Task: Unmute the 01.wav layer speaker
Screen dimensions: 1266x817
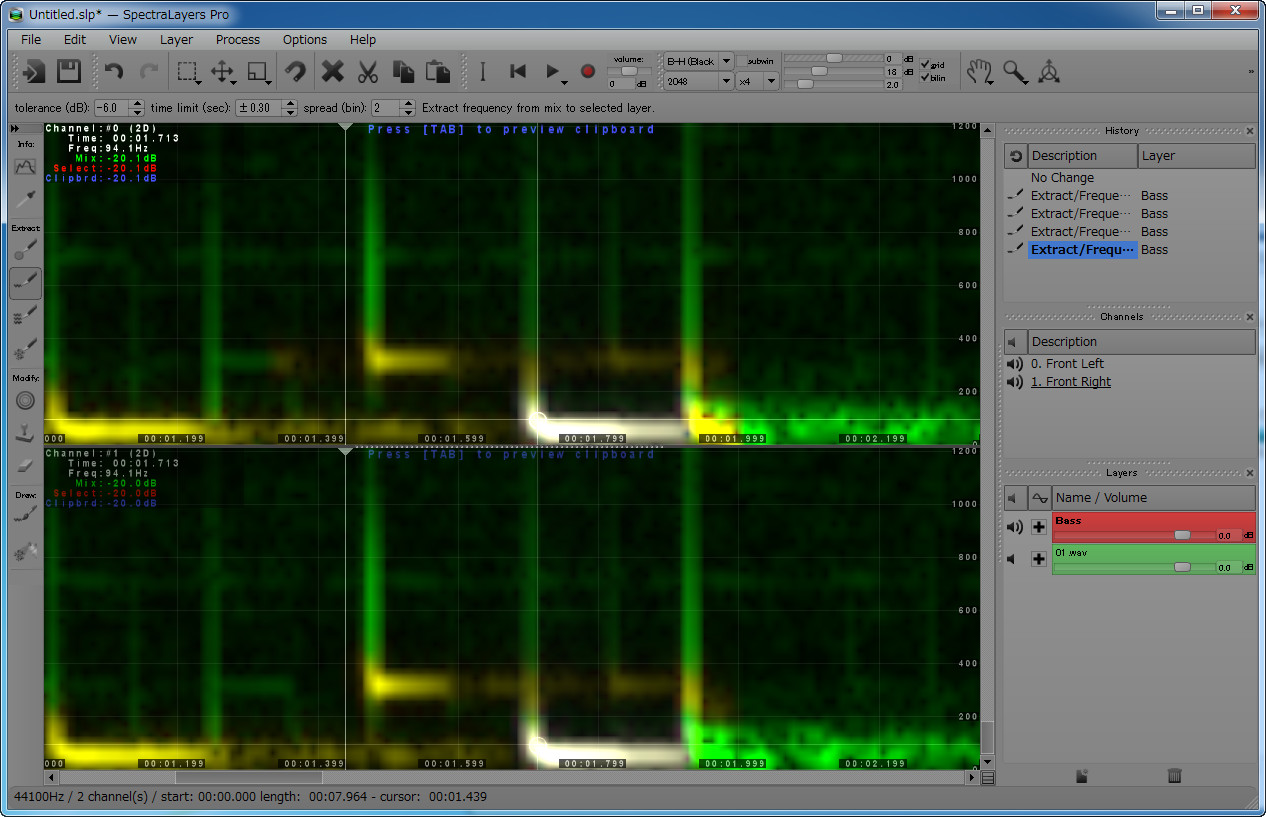Action: 1013,559
